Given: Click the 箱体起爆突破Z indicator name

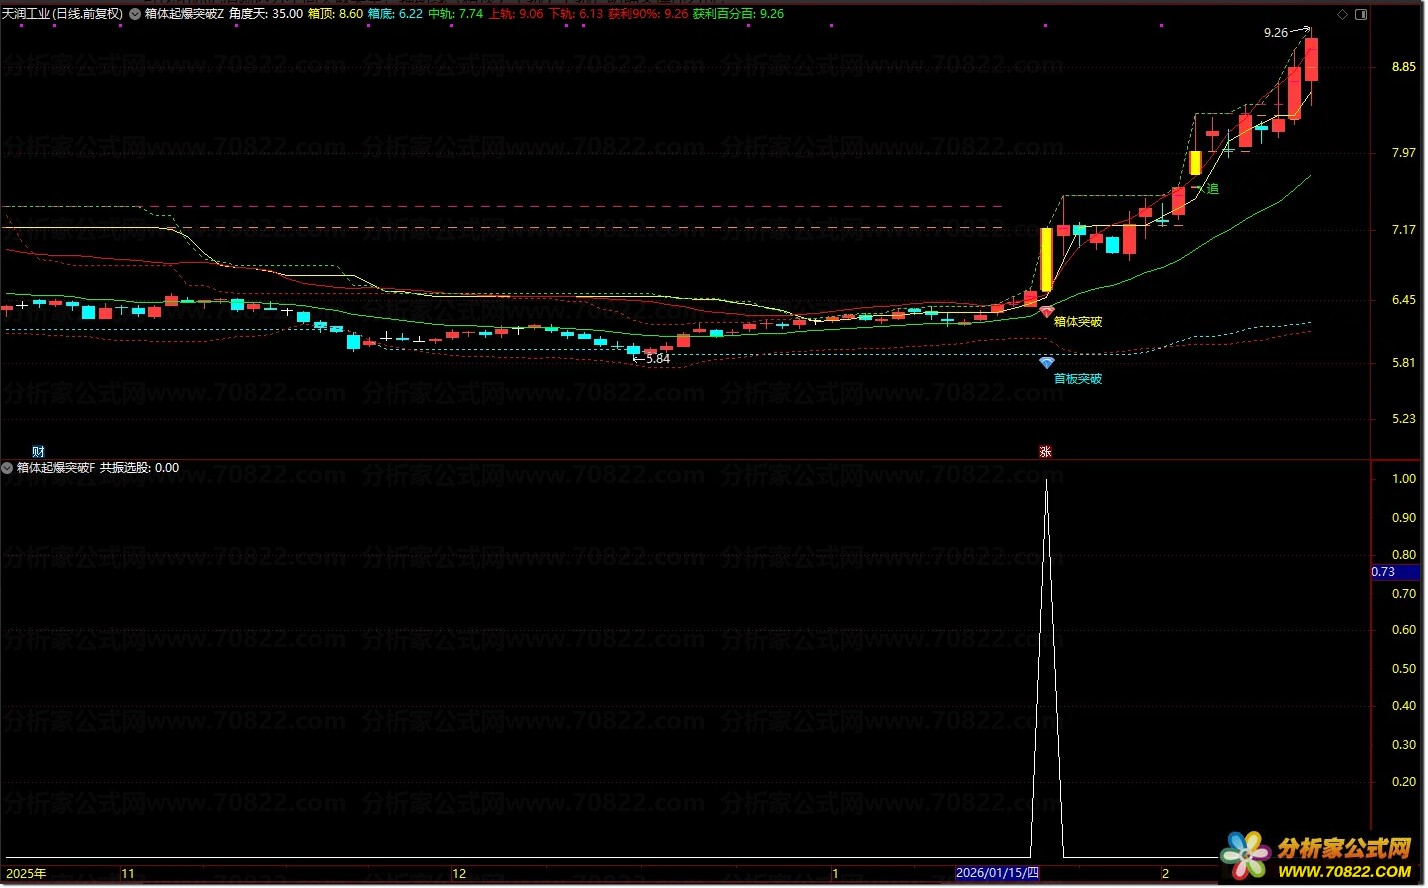Looking at the screenshot, I should click(184, 14).
